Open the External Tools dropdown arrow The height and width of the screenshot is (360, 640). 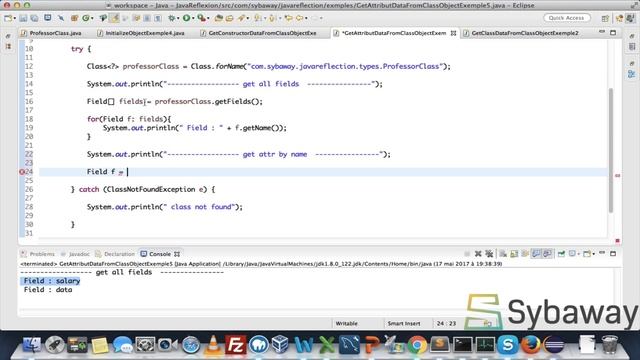tap(208, 18)
